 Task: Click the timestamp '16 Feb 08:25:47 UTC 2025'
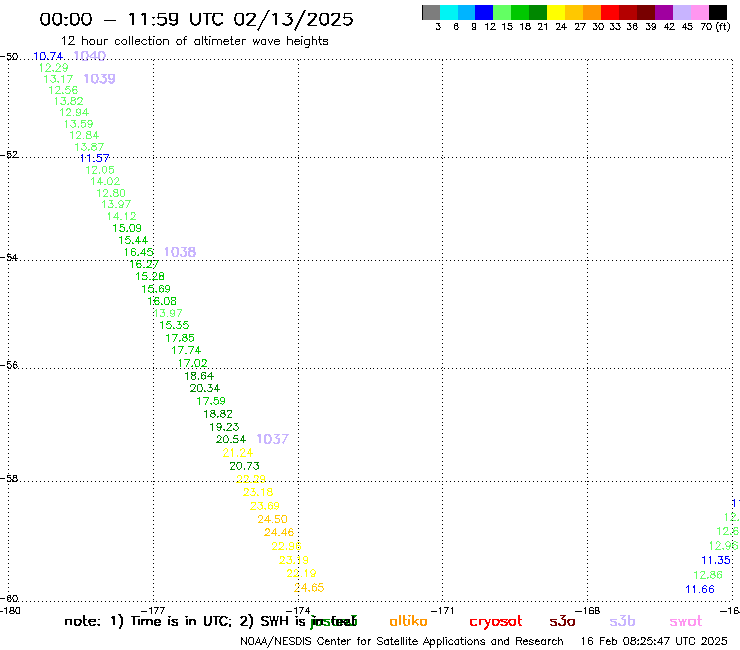654,641
